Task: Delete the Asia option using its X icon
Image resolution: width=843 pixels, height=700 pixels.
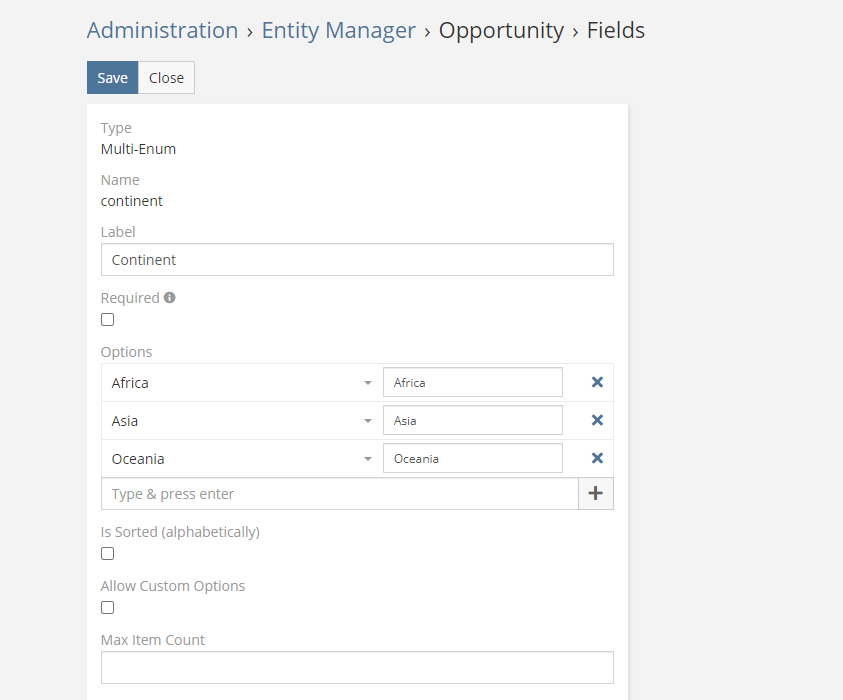Action: [x=597, y=420]
